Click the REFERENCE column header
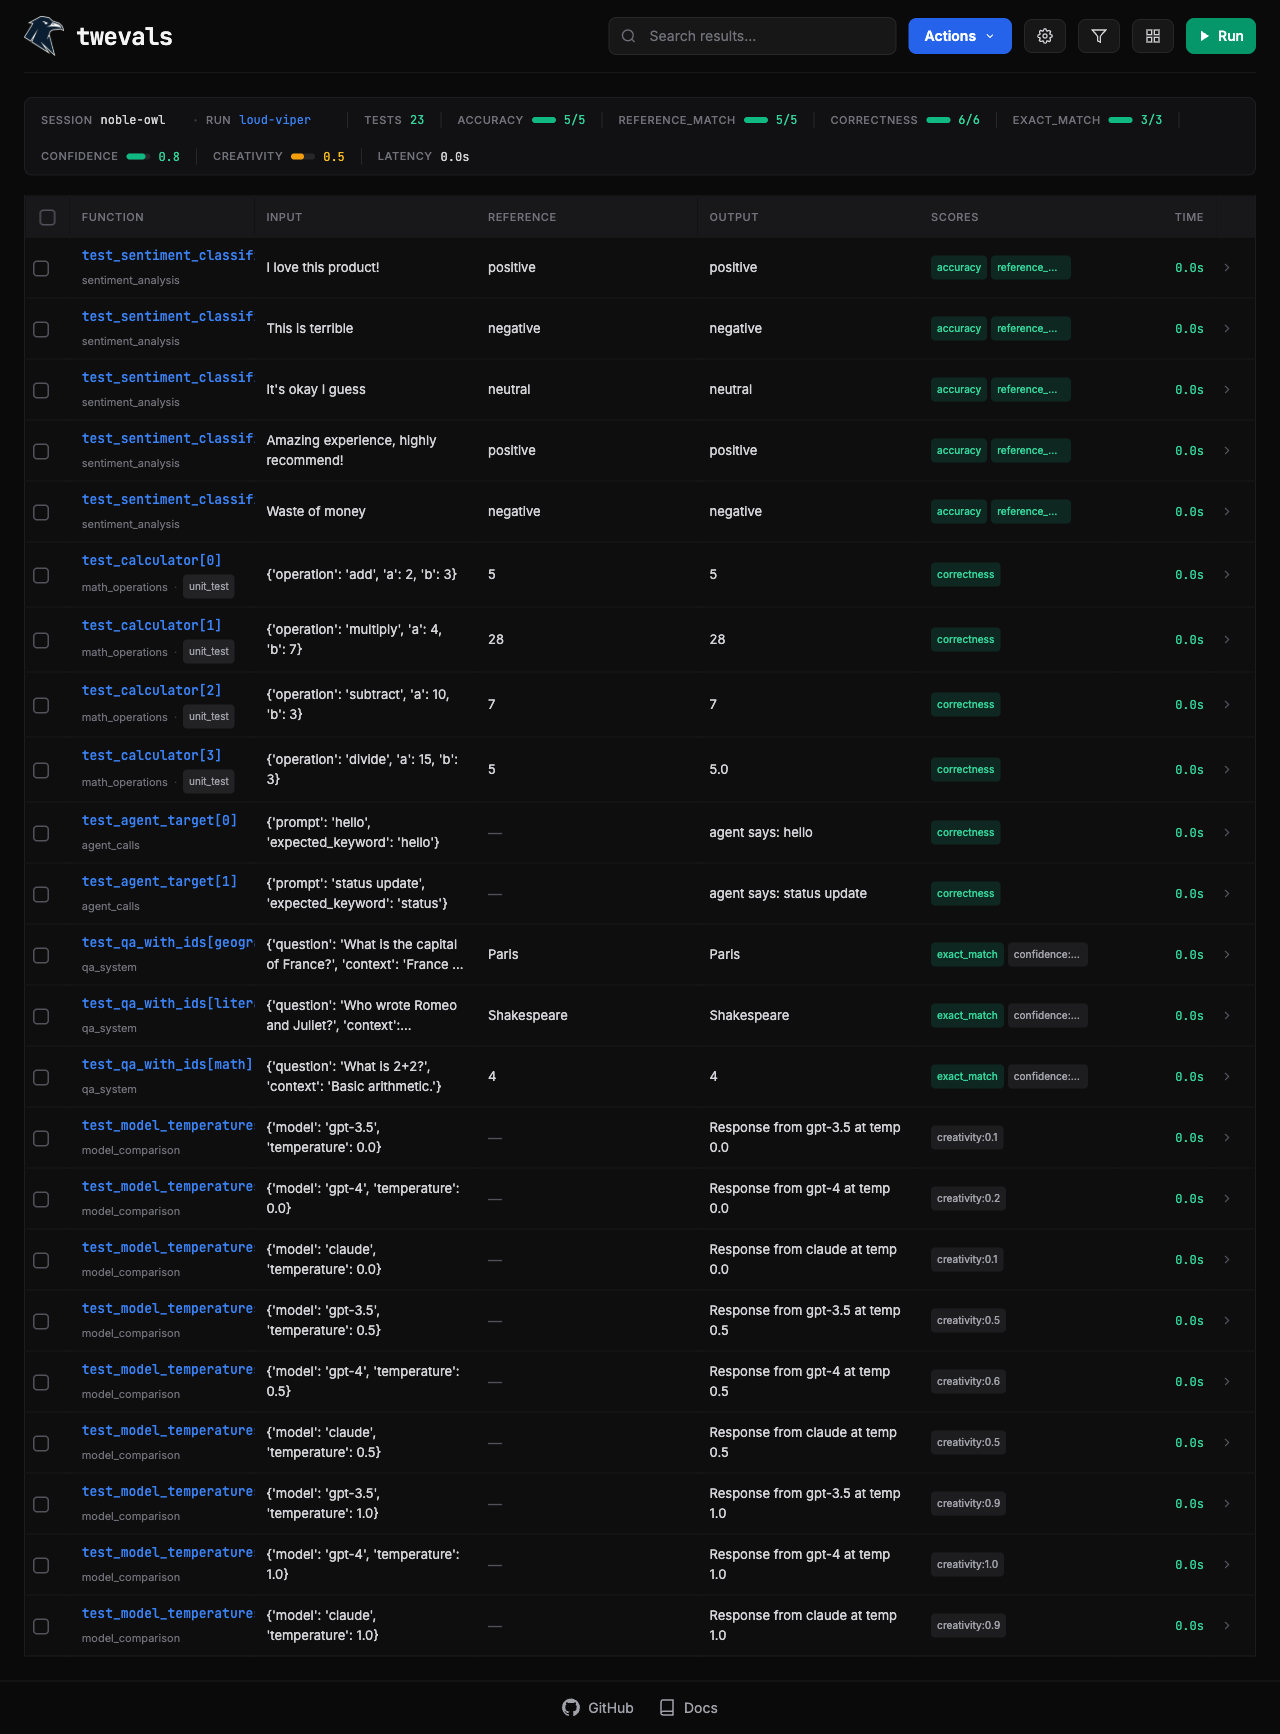This screenshot has width=1280, height=1734. tap(522, 217)
